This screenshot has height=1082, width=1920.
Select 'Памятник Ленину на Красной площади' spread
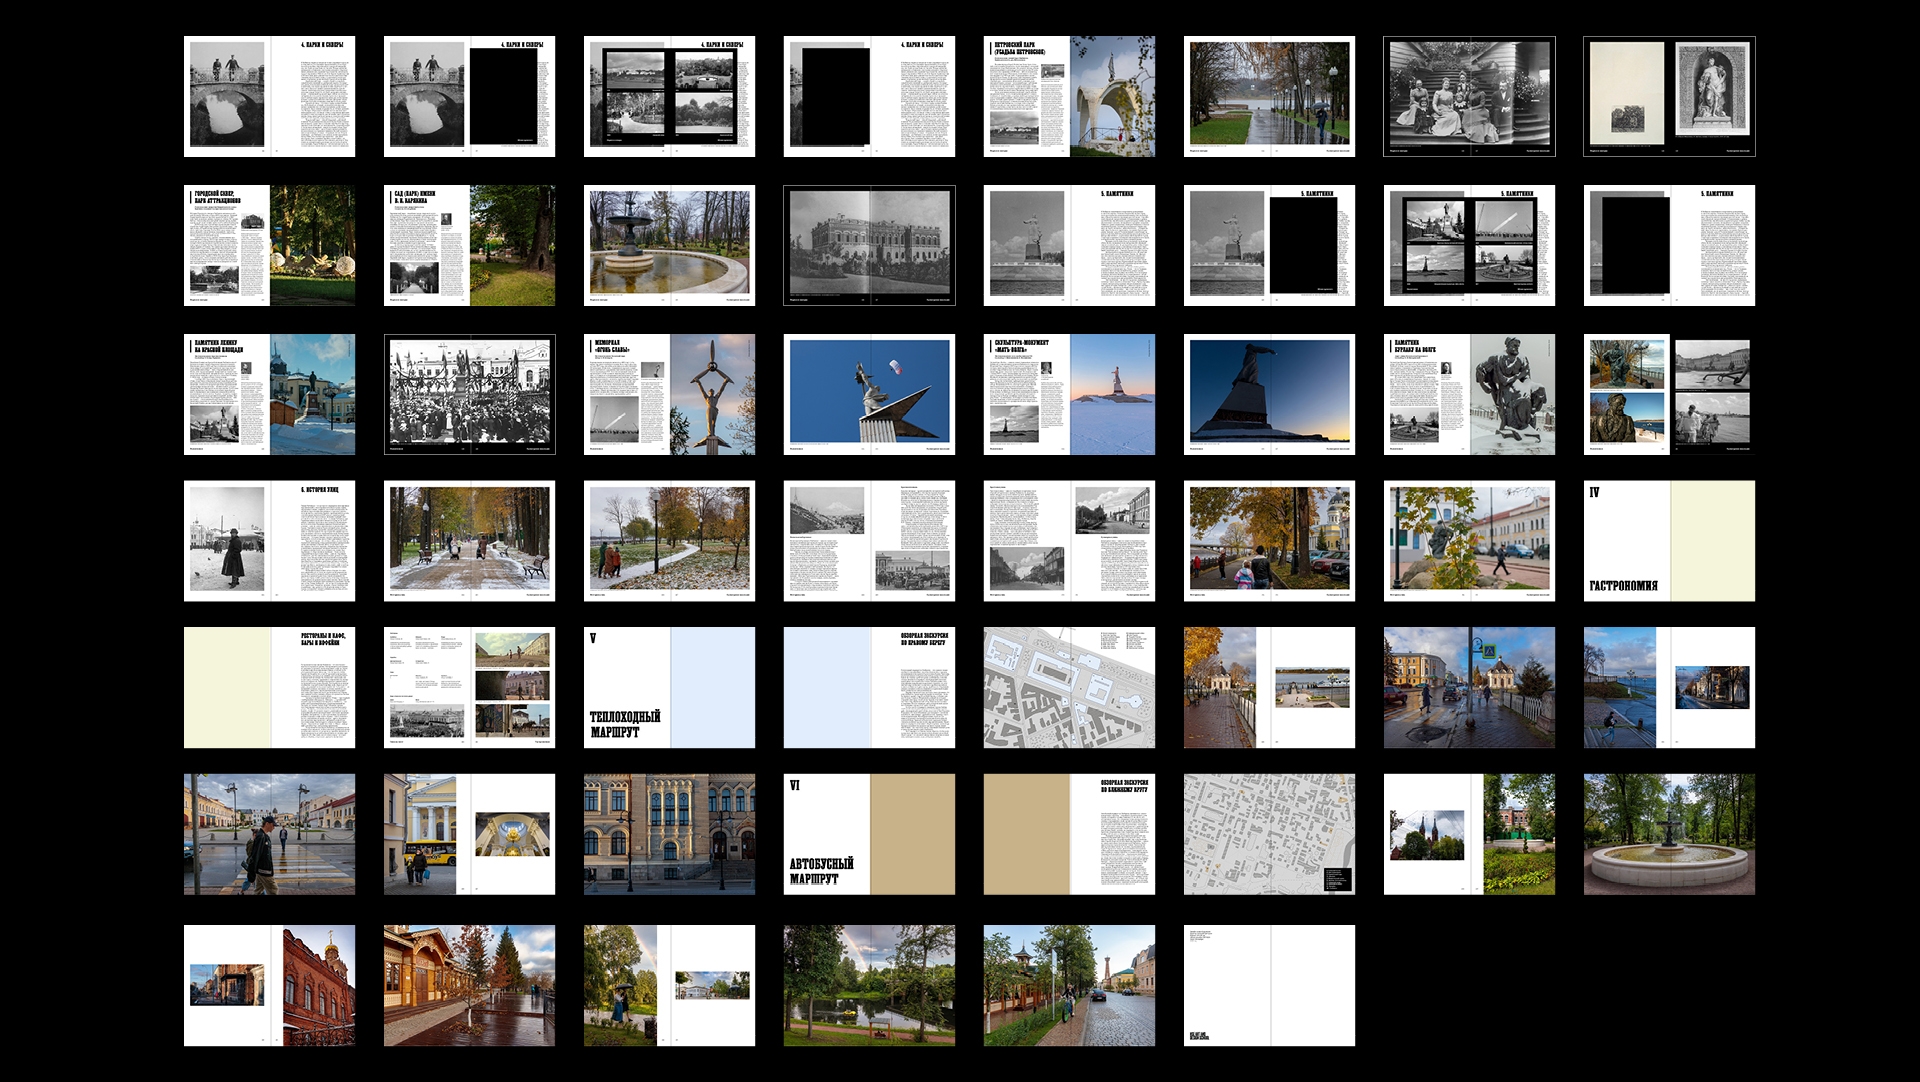tap(269, 394)
